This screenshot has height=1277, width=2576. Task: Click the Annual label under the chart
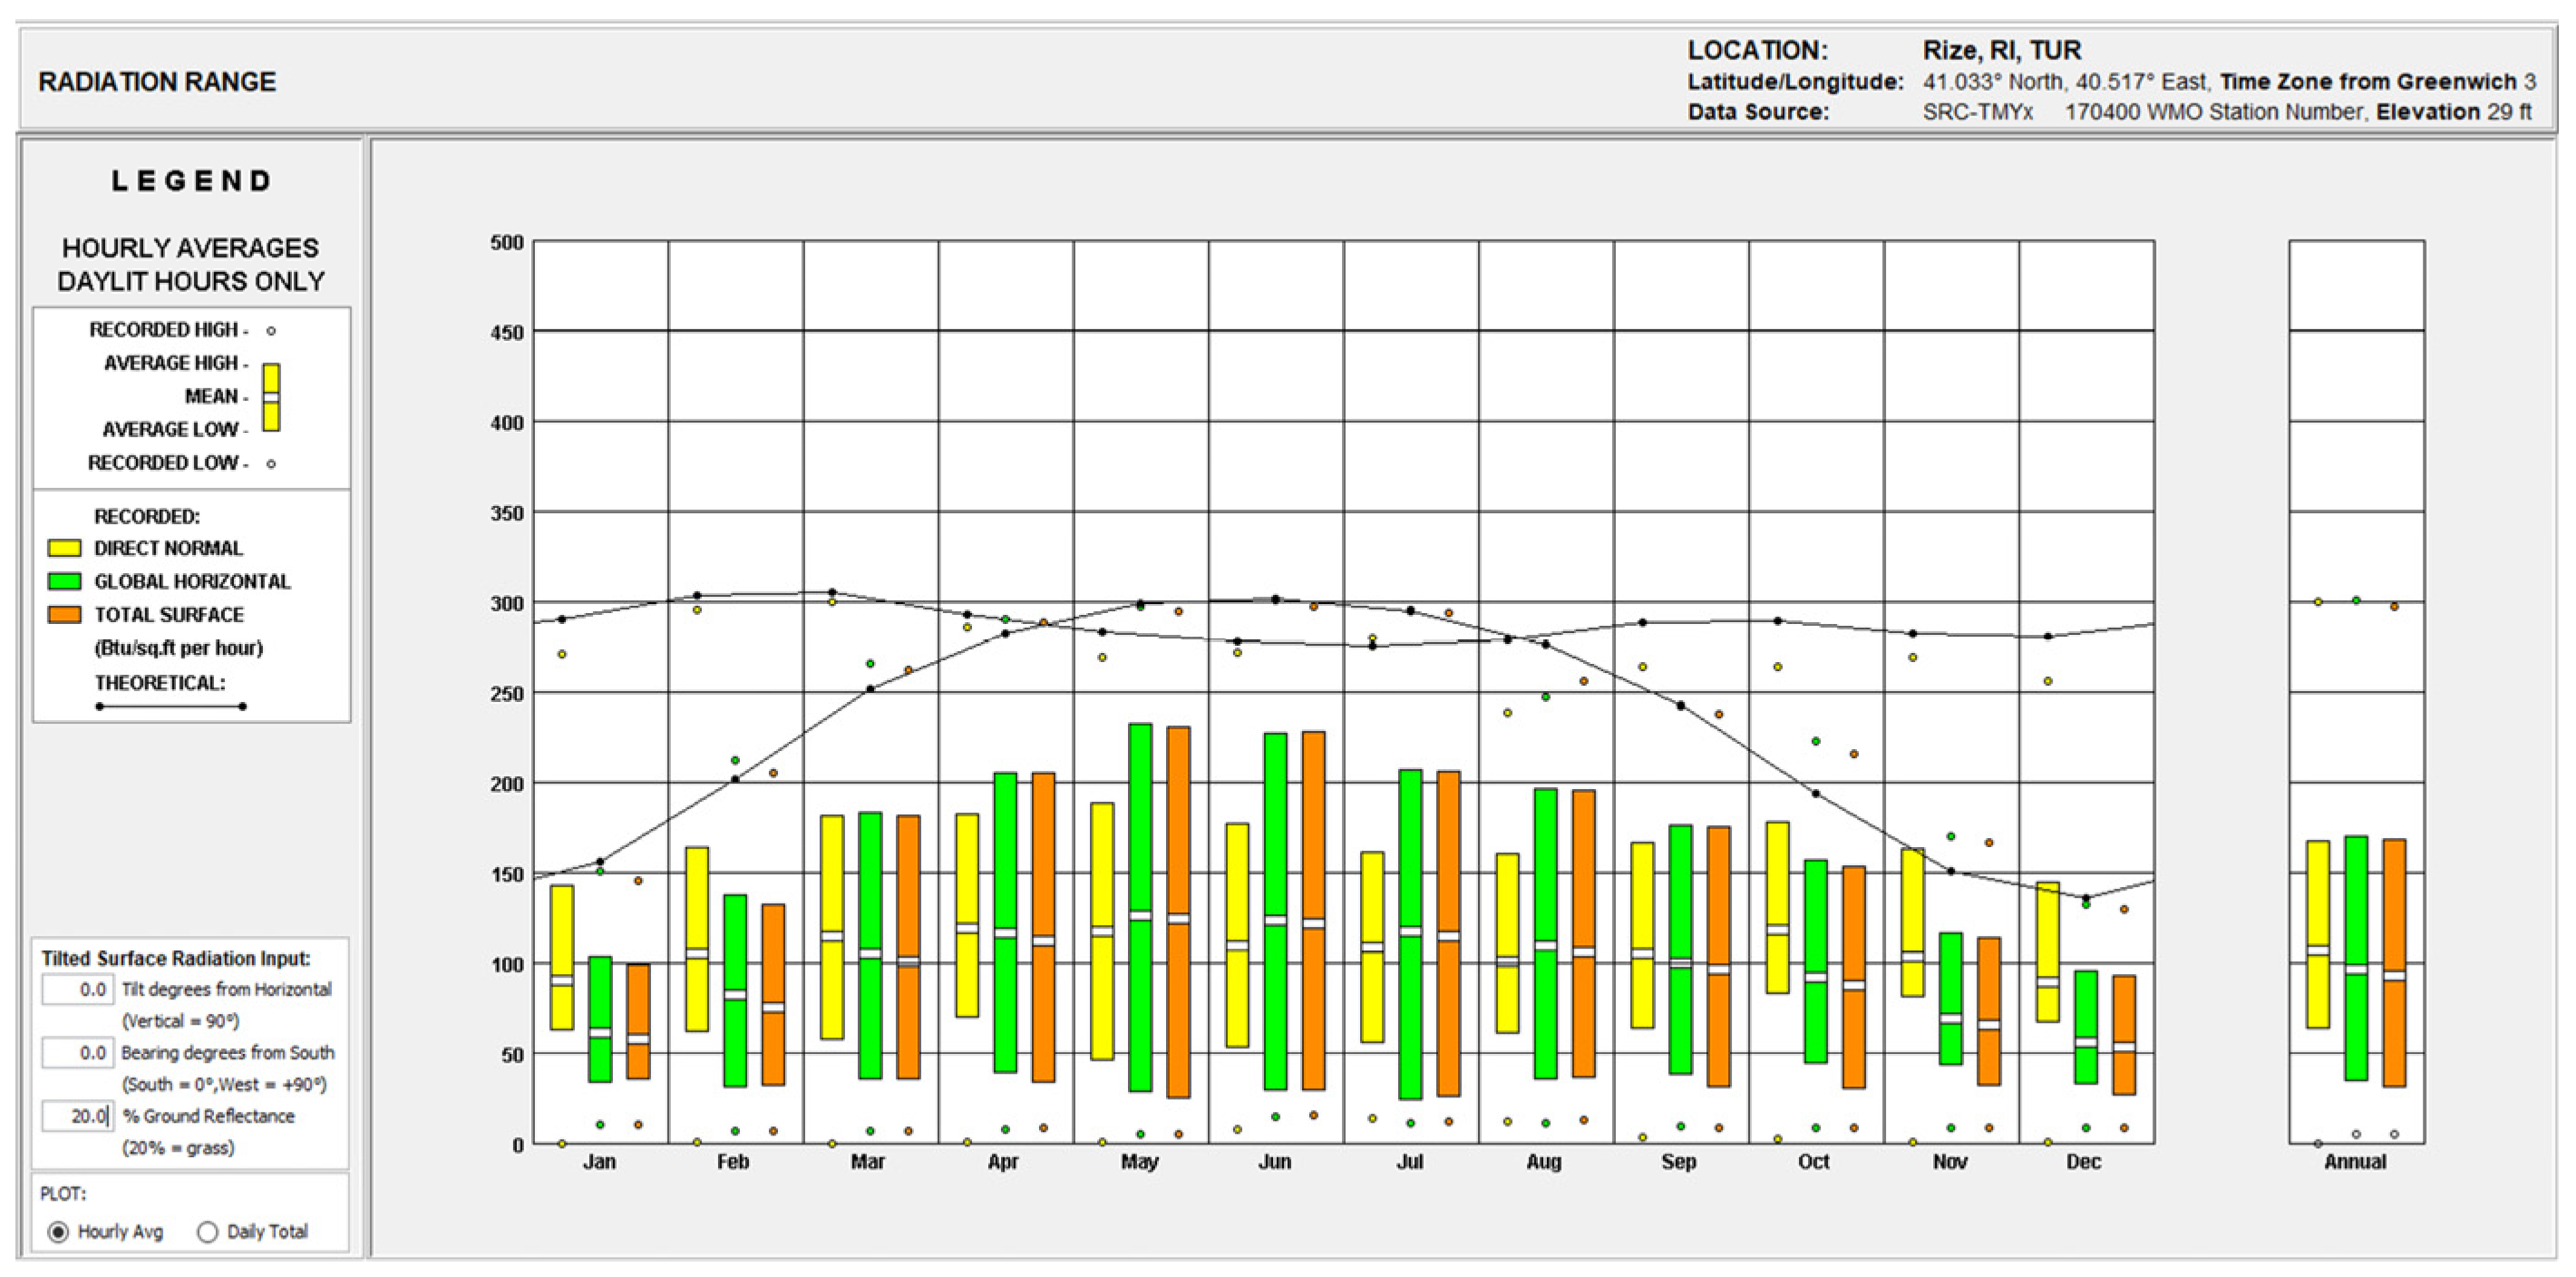[2355, 1162]
